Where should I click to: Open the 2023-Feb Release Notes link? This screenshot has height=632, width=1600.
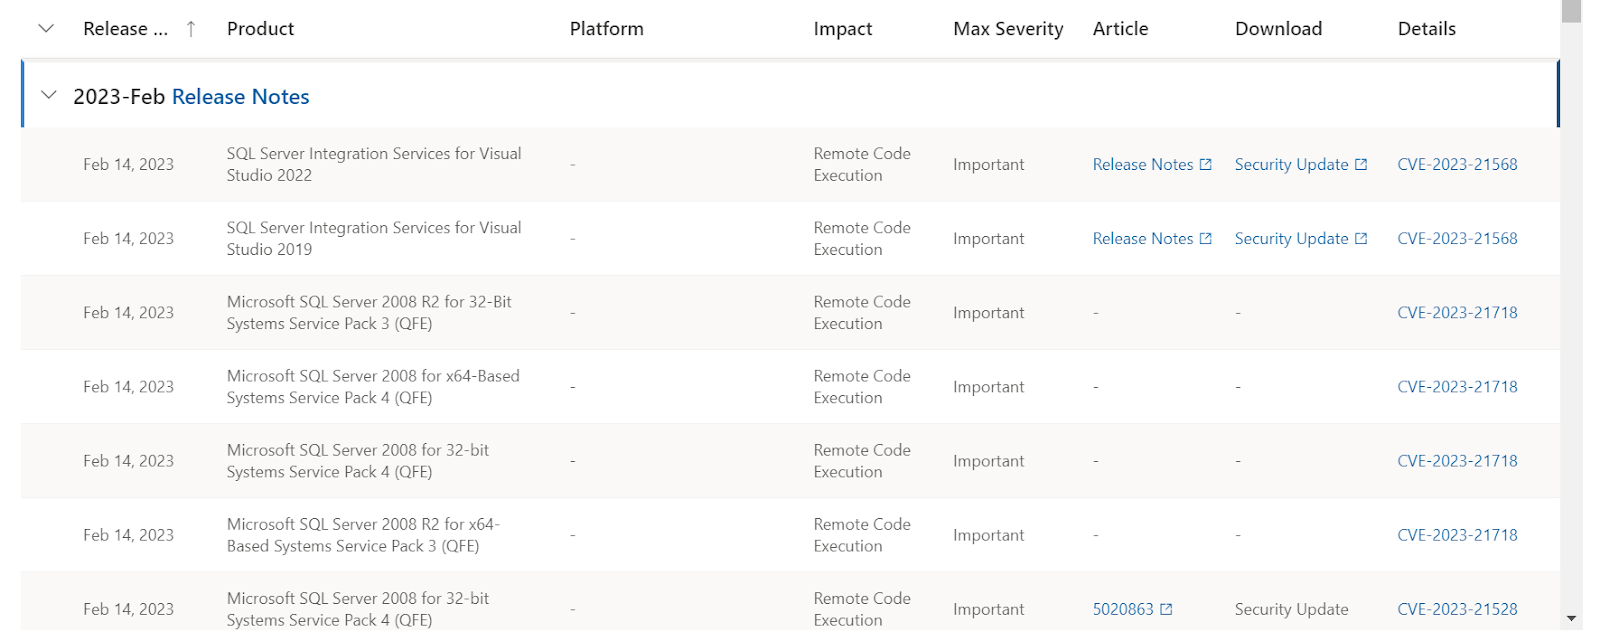coord(240,97)
